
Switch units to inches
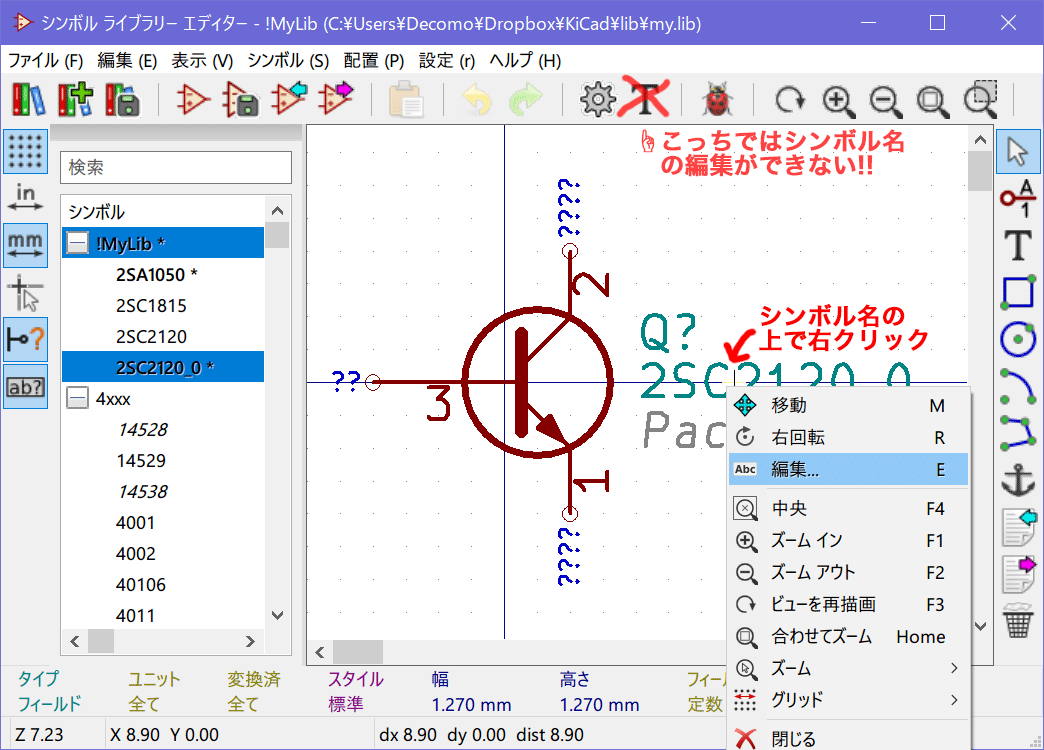pos(26,197)
